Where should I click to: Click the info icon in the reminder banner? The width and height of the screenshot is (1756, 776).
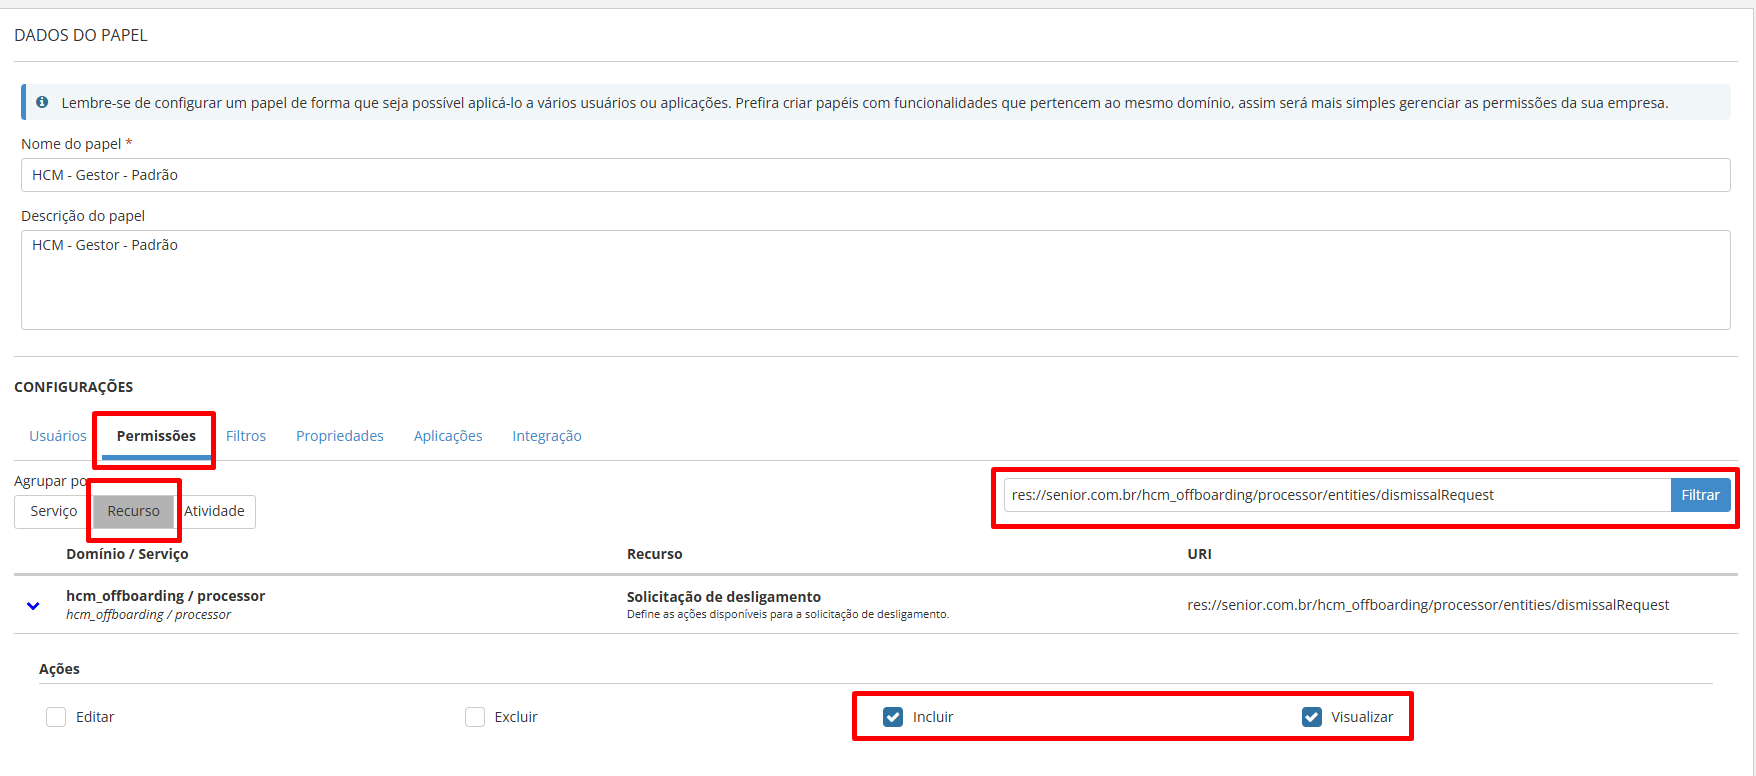point(42,102)
